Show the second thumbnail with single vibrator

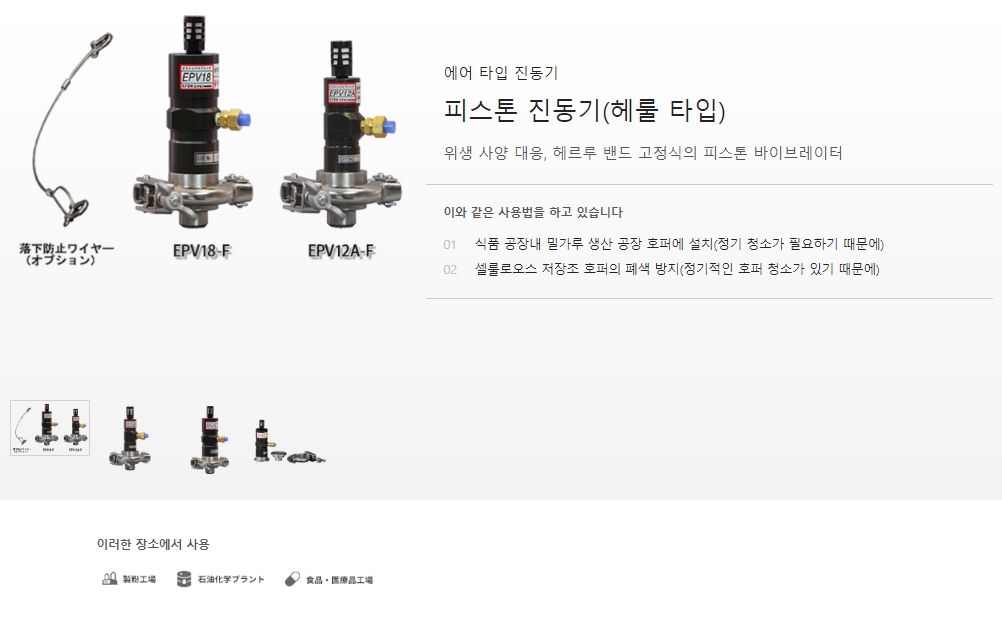click(x=130, y=438)
